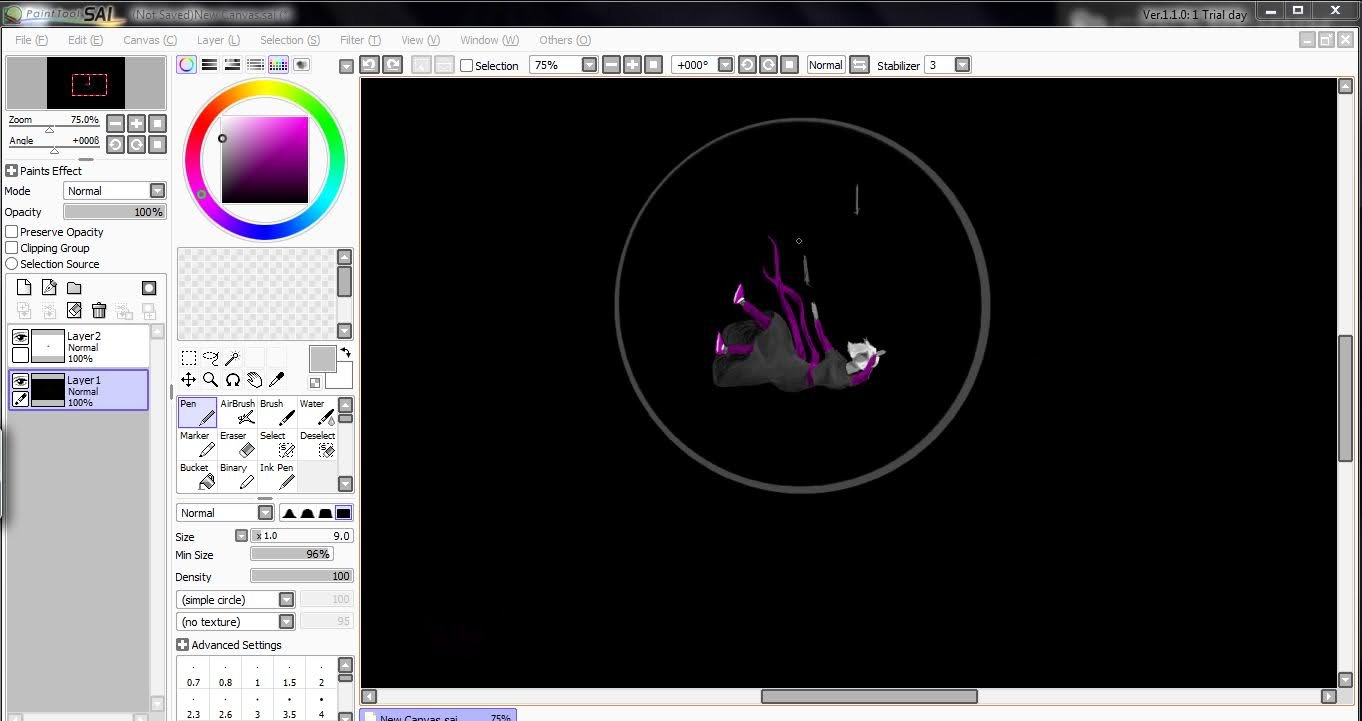Open the Filter menu
This screenshot has width=1362, height=721.
click(359, 40)
